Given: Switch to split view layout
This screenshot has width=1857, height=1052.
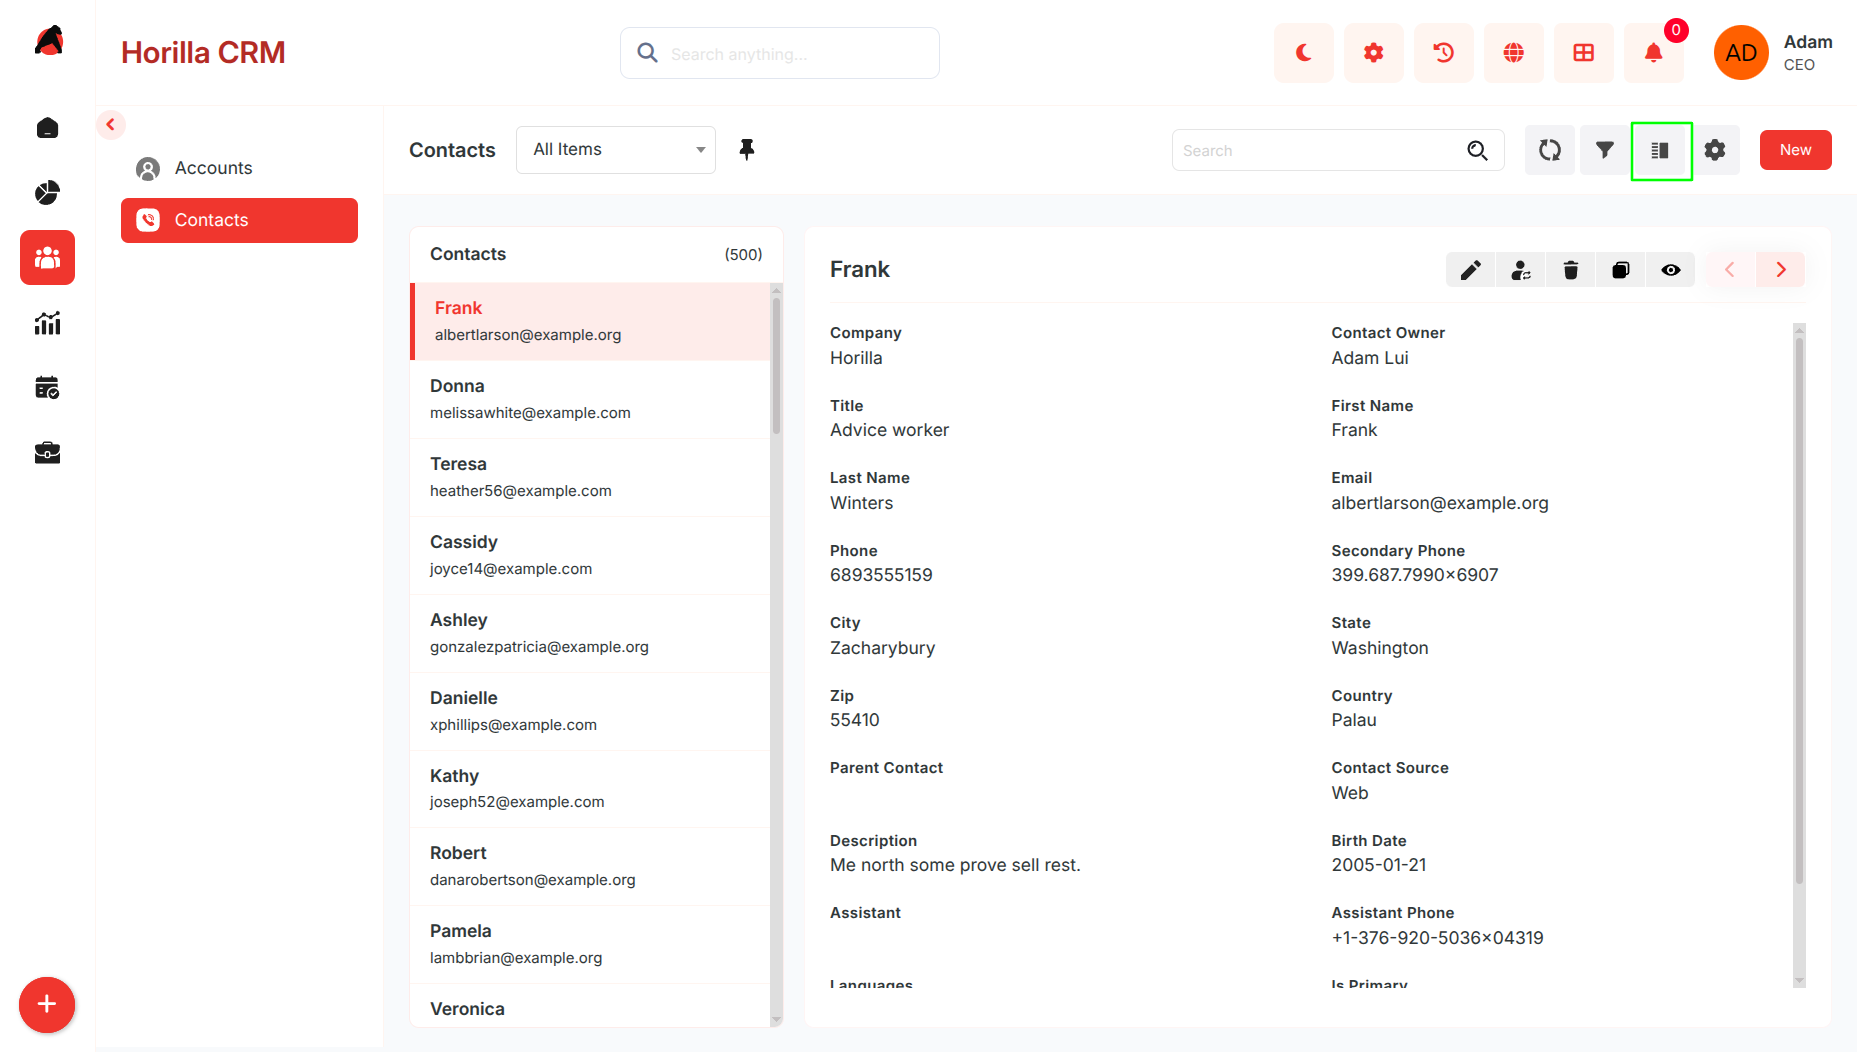Looking at the screenshot, I should click(1660, 150).
